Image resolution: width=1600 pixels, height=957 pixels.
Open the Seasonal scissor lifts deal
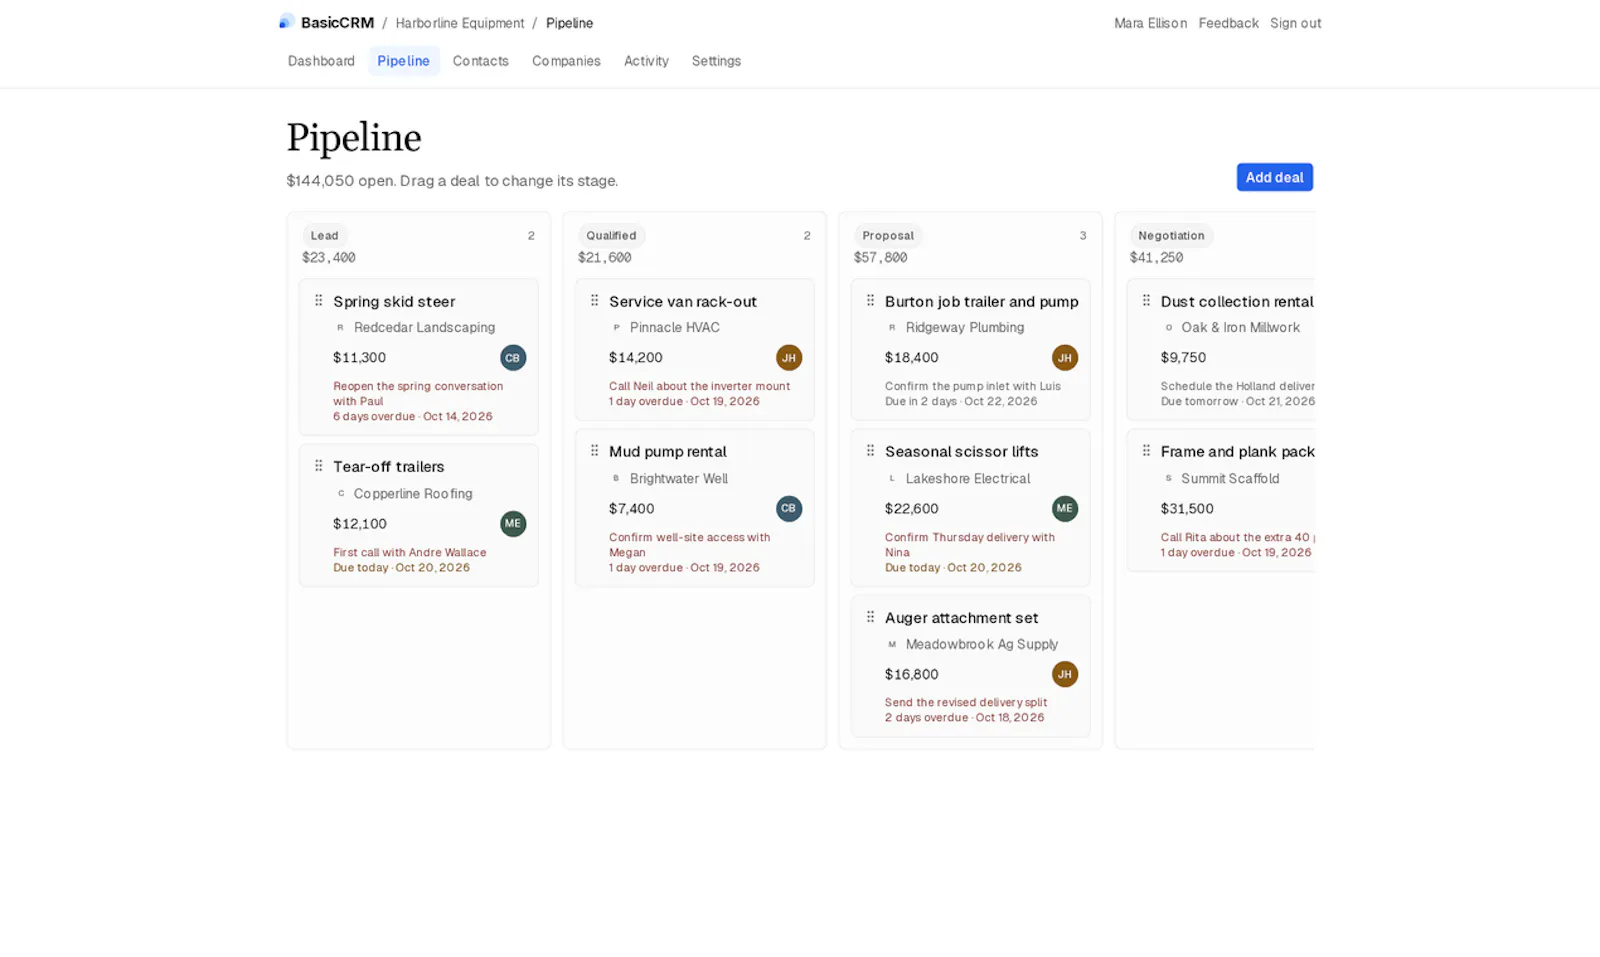pos(962,452)
